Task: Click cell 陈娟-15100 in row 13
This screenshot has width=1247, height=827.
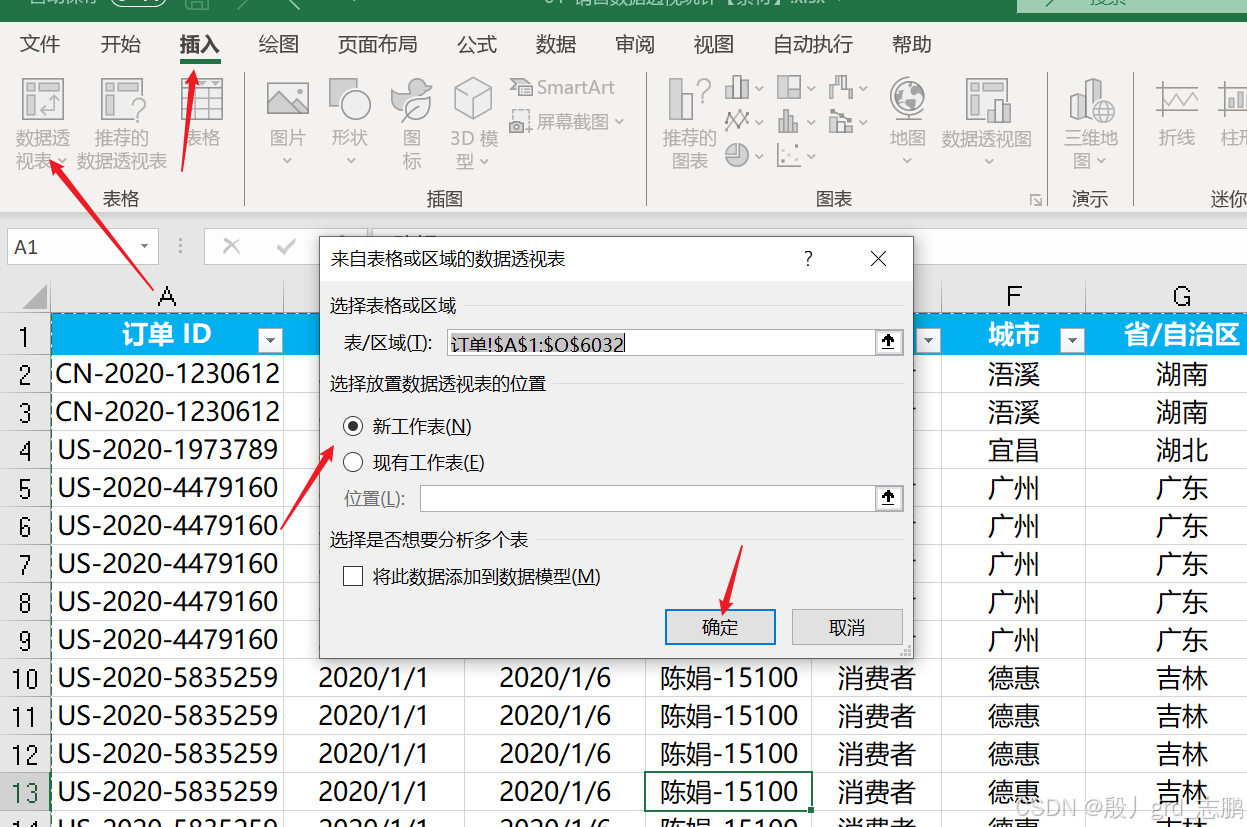Action: 728,791
